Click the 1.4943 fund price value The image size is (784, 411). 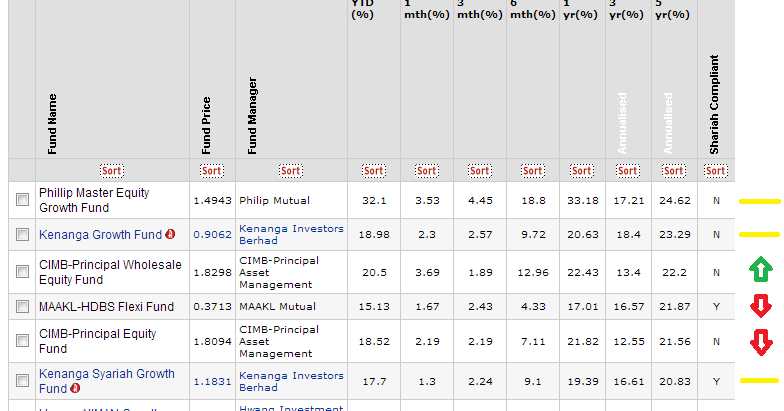click(212, 200)
